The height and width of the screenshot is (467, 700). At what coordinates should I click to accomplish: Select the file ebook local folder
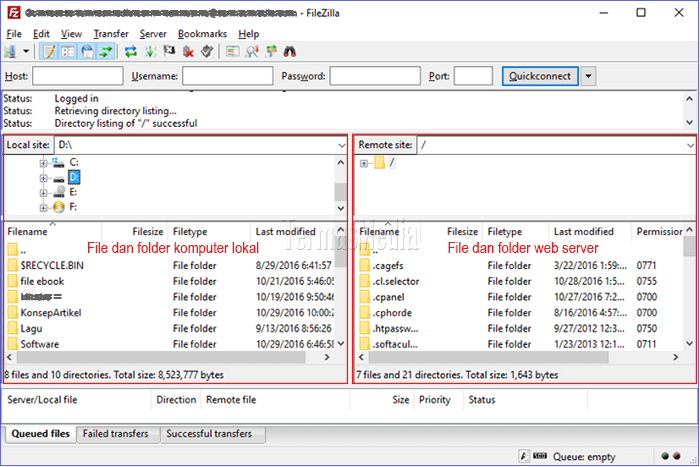click(x=42, y=281)
